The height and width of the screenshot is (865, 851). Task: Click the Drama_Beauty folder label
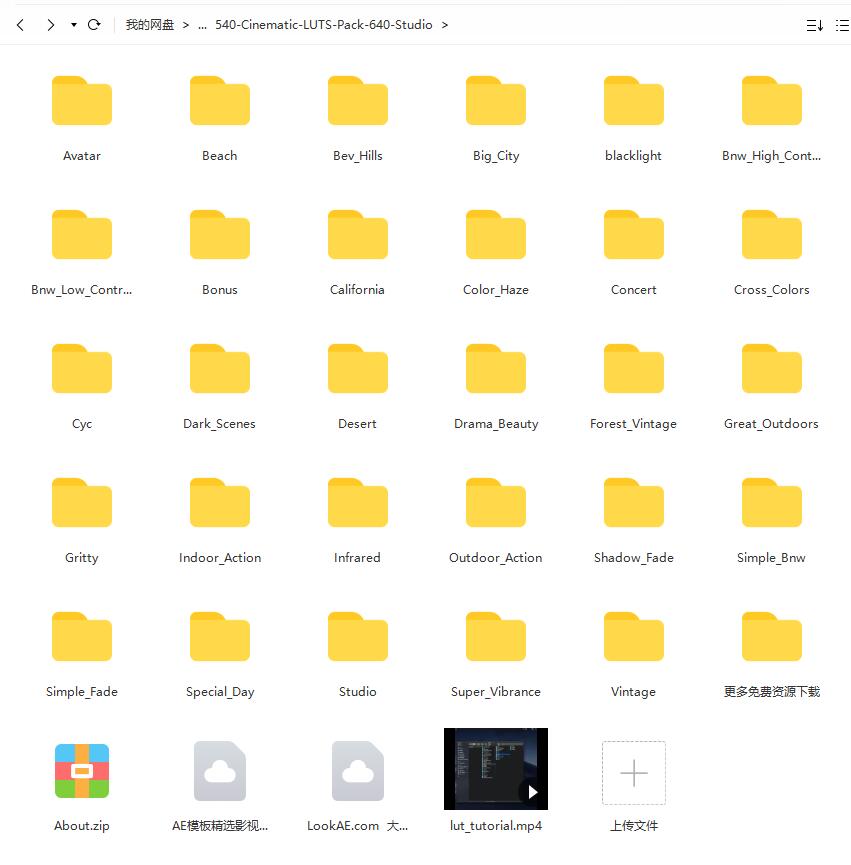496,424
